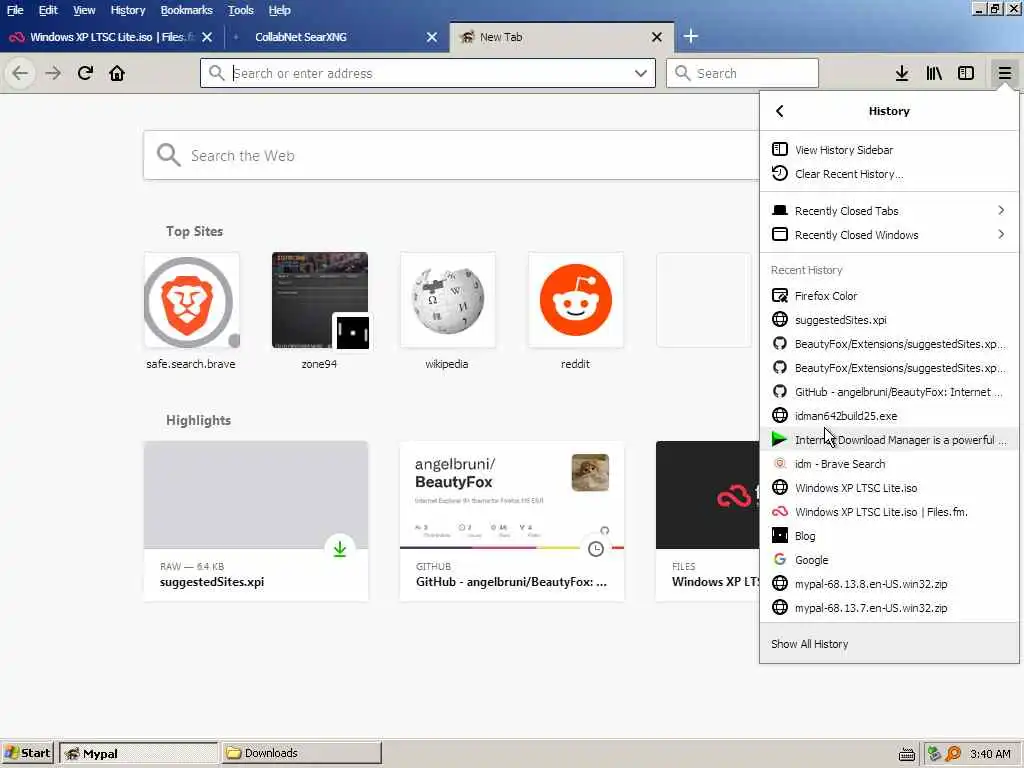Open the home page icon

117,73
